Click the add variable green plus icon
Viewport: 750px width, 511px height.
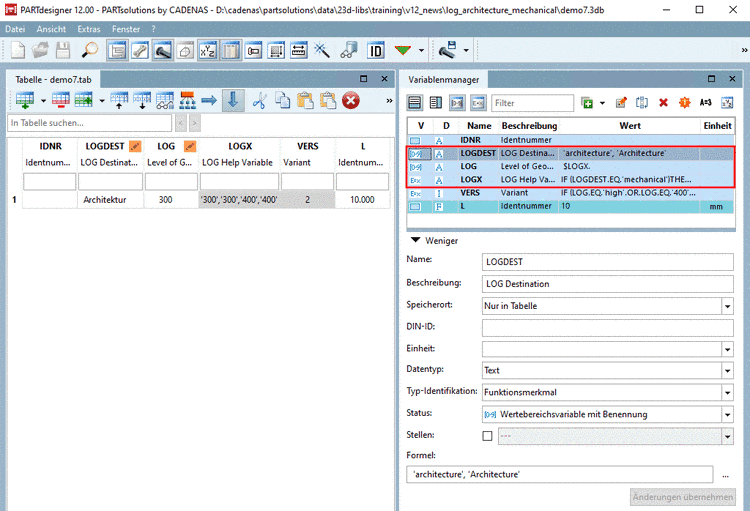pos(587,103)
